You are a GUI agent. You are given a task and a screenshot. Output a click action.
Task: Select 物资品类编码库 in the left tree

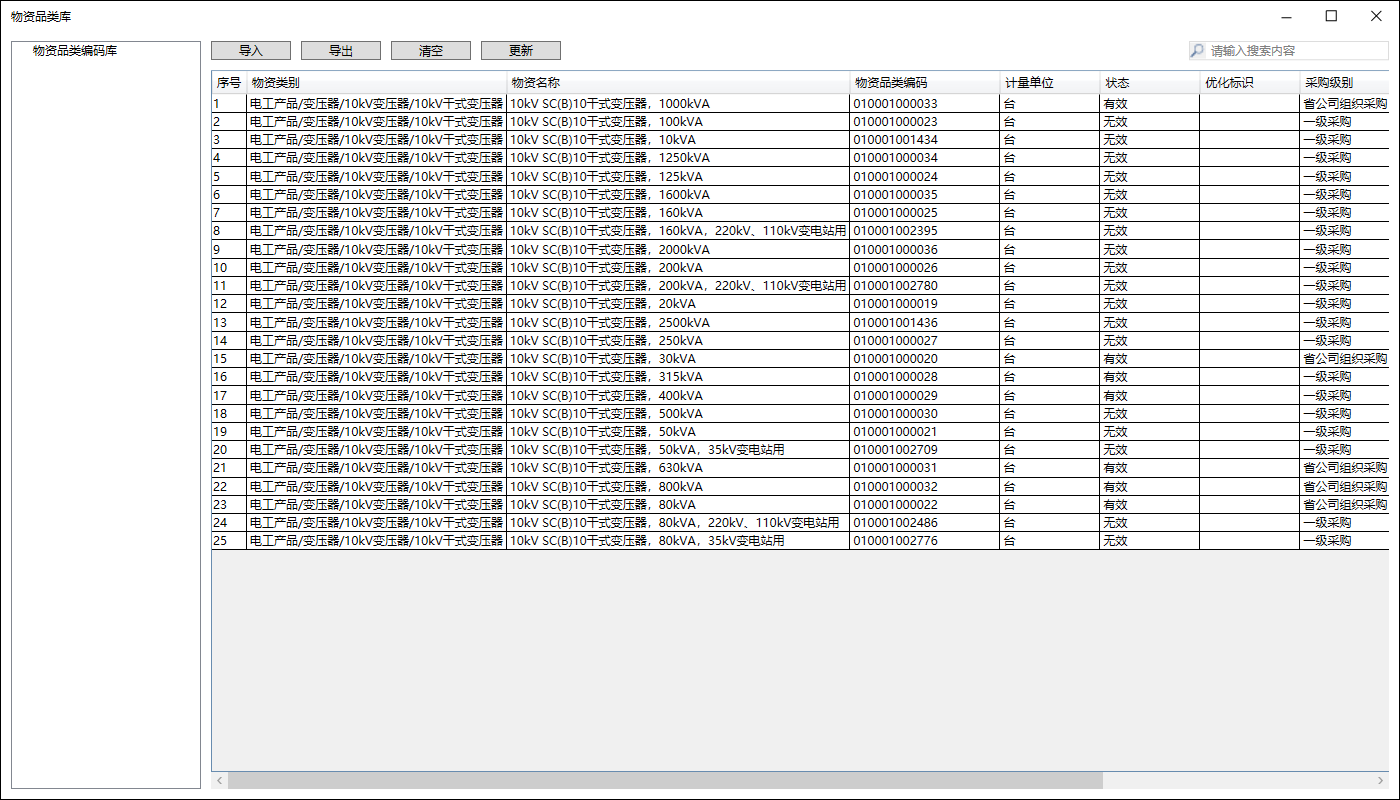tap(75, 50)
